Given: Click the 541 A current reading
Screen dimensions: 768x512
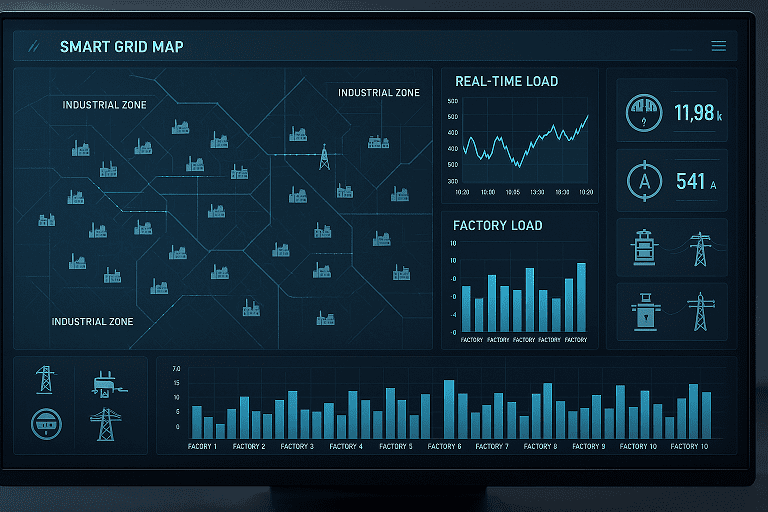Looking at the screenshot, I should pos(697,181).
